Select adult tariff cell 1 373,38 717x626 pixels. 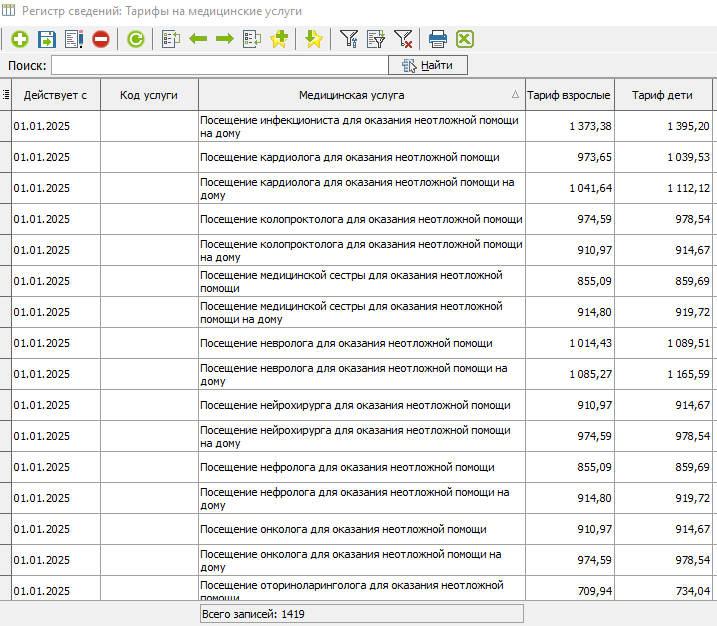coord(590,126)
